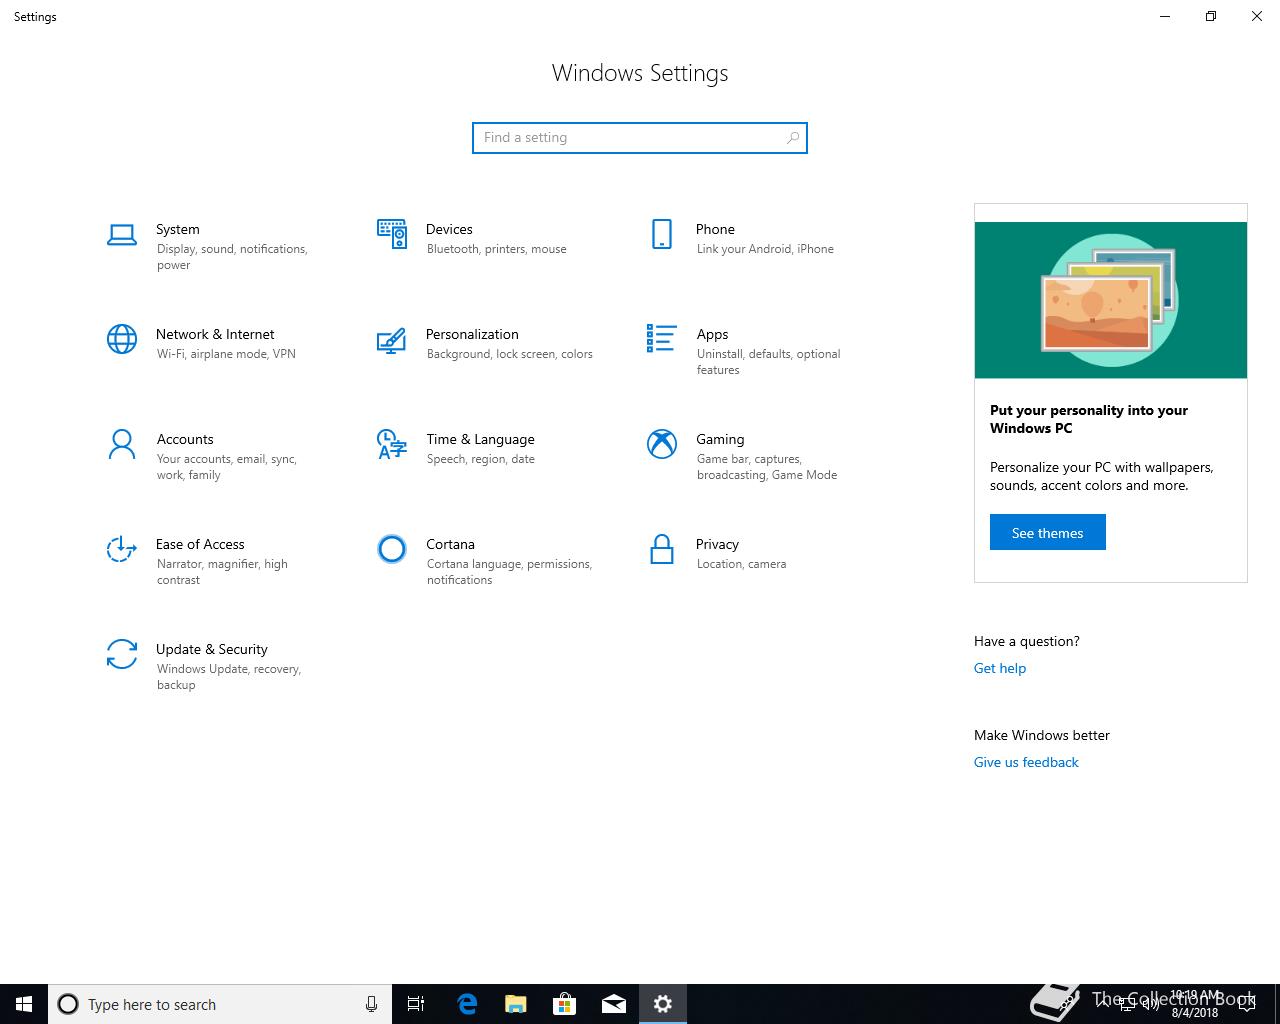
Task: Click the Gaming heading text
Action: click(720, 439)
